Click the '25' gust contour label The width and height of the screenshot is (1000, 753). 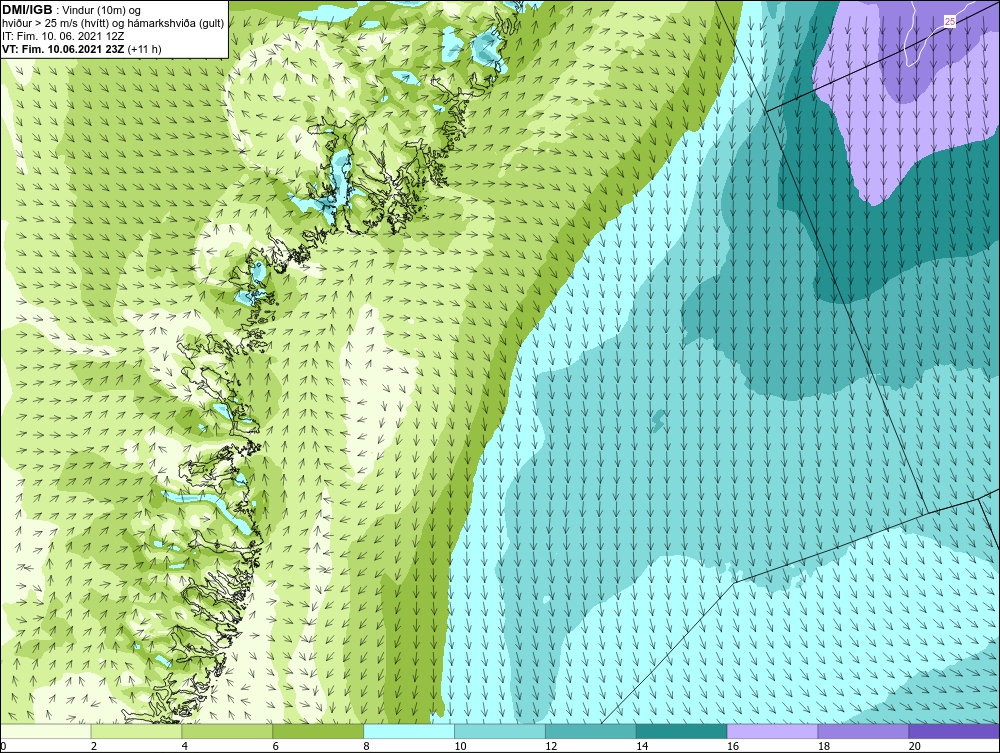pyautogui.click(x=950, y=22)
